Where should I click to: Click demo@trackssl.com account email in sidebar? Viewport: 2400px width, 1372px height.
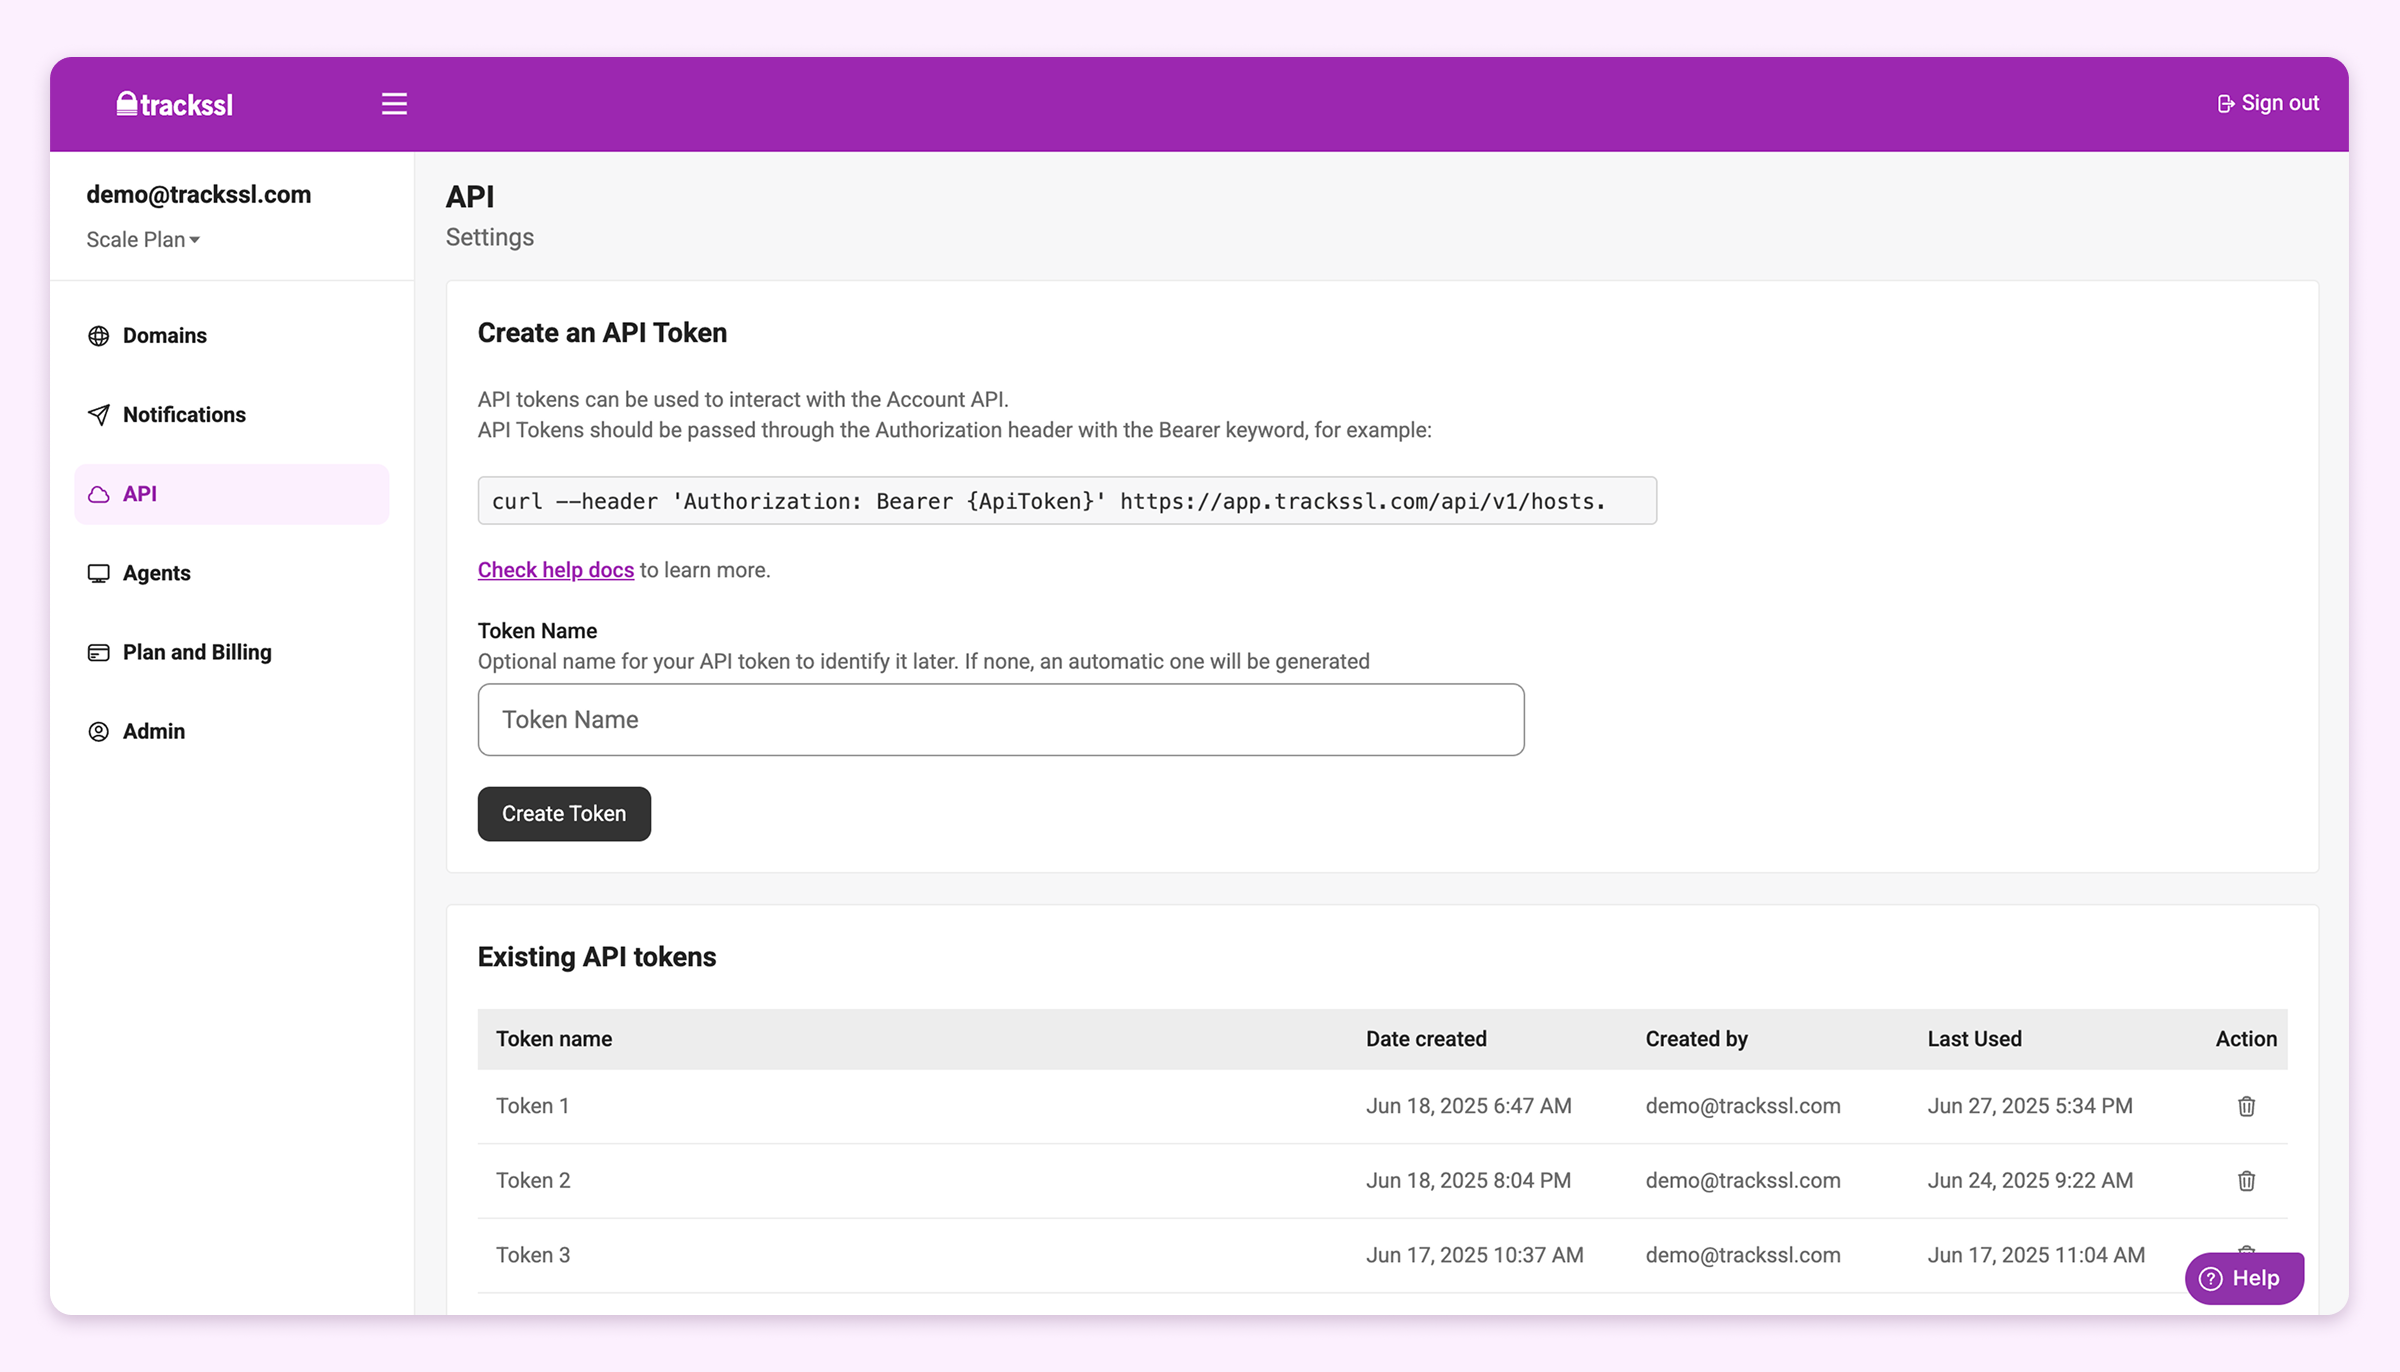(x=199, y=195)
